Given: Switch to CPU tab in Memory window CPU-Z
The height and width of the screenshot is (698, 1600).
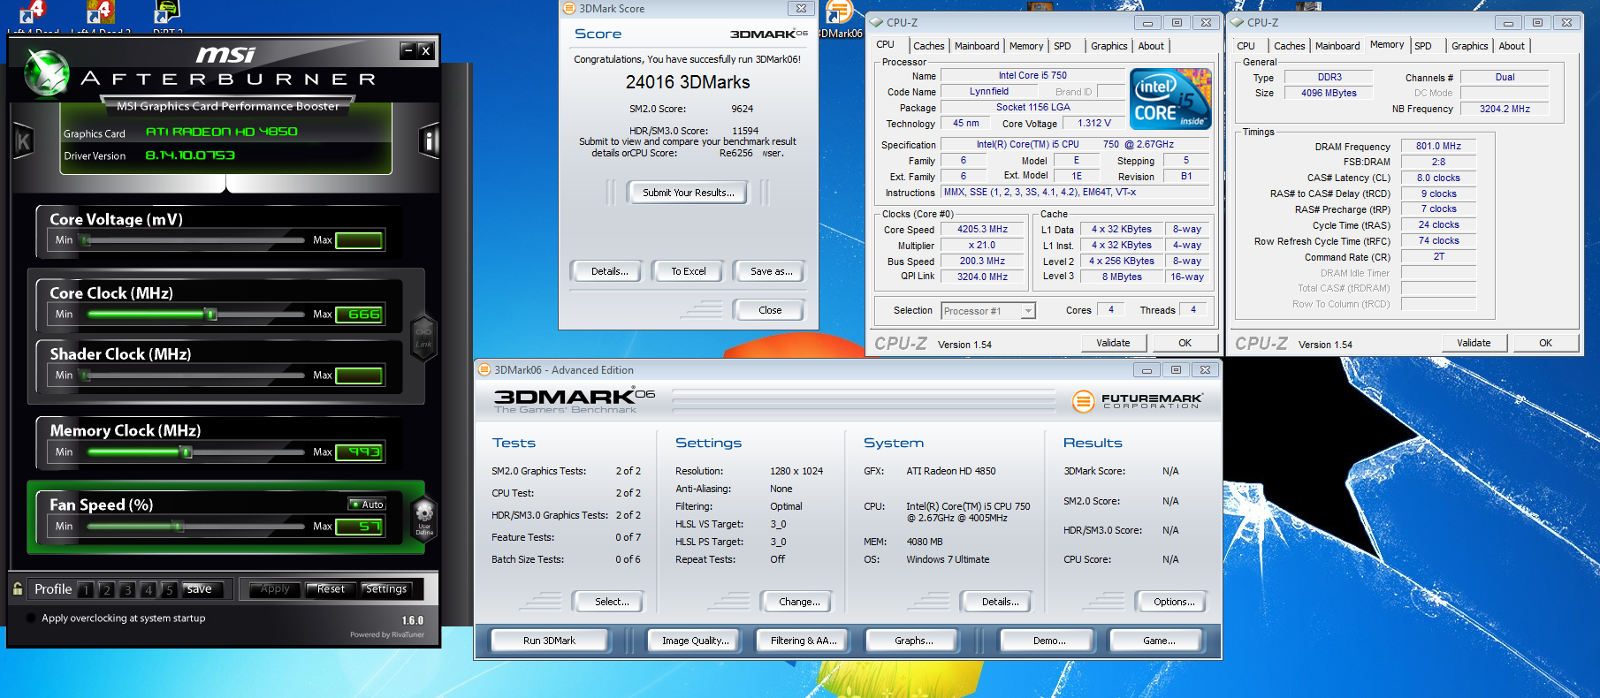Looking at the screenshot, I should point(1246,46).
